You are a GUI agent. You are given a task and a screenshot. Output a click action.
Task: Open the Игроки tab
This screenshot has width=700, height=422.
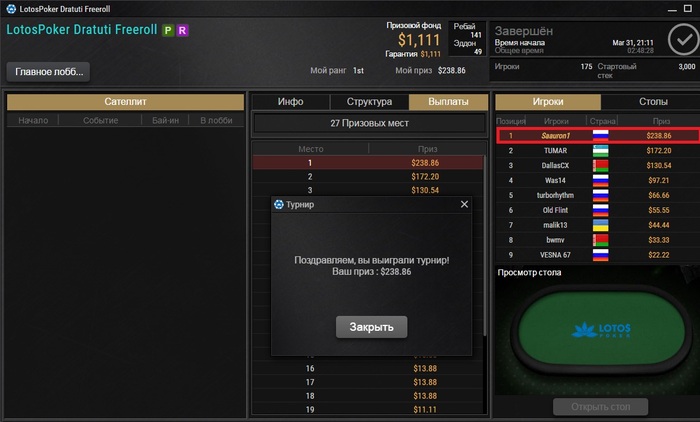point(548,102)
